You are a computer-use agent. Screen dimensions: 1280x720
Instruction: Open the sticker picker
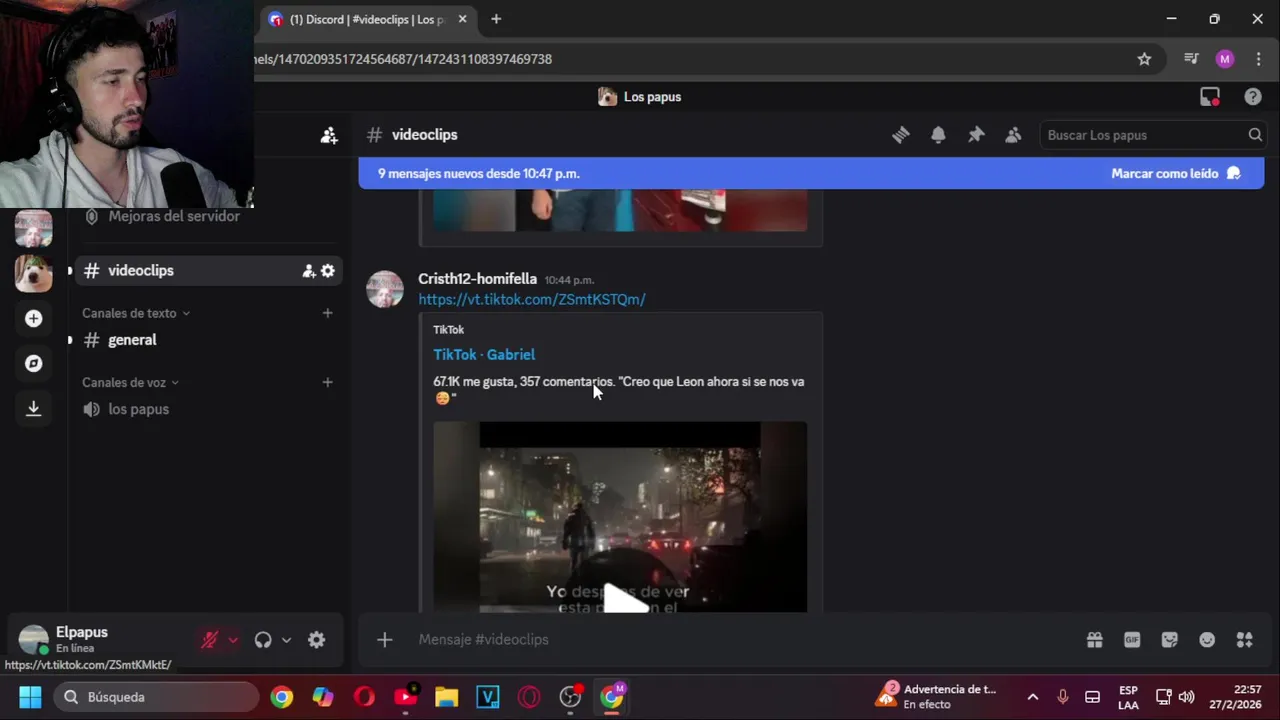(1170, 640)
